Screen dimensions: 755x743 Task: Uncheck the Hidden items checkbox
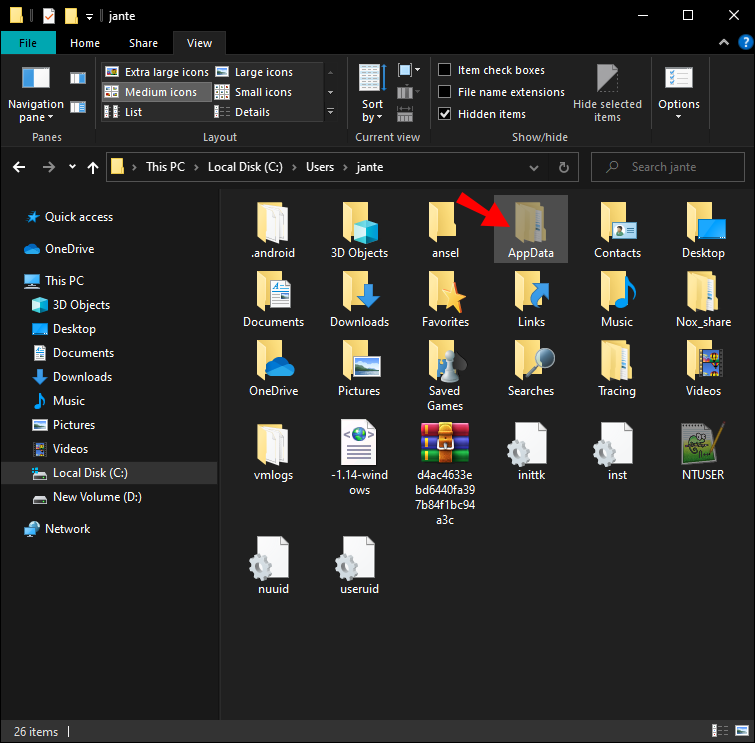[x=445, y=114]
